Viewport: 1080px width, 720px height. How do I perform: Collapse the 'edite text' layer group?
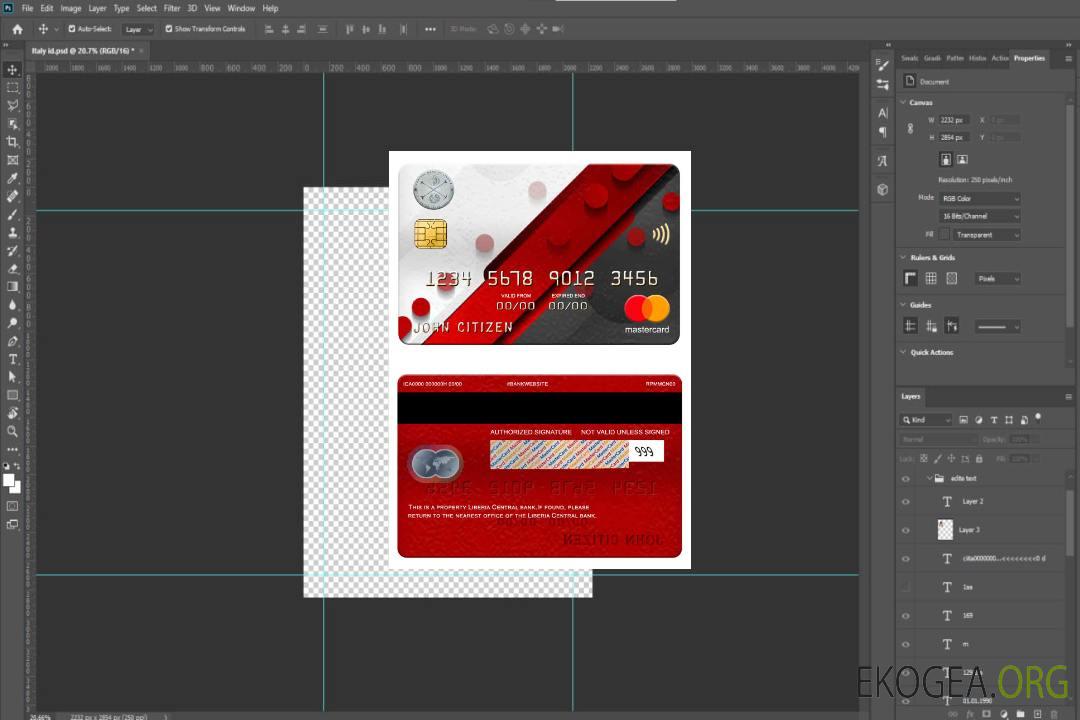point(929,478)
